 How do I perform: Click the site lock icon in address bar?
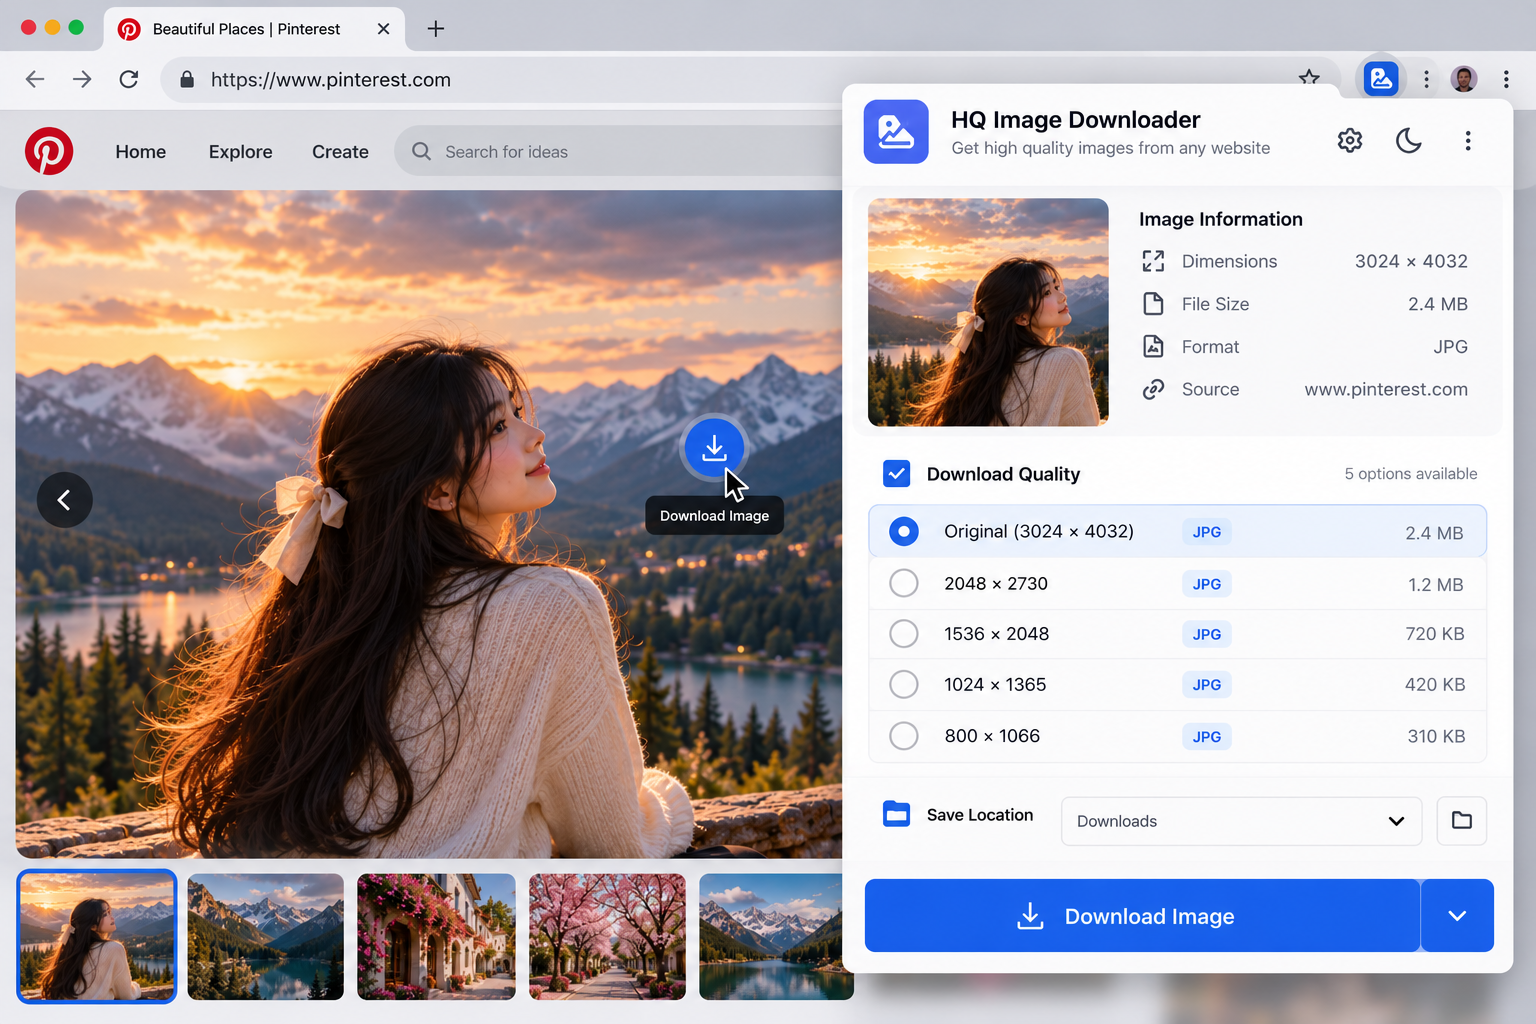(187, 79)
